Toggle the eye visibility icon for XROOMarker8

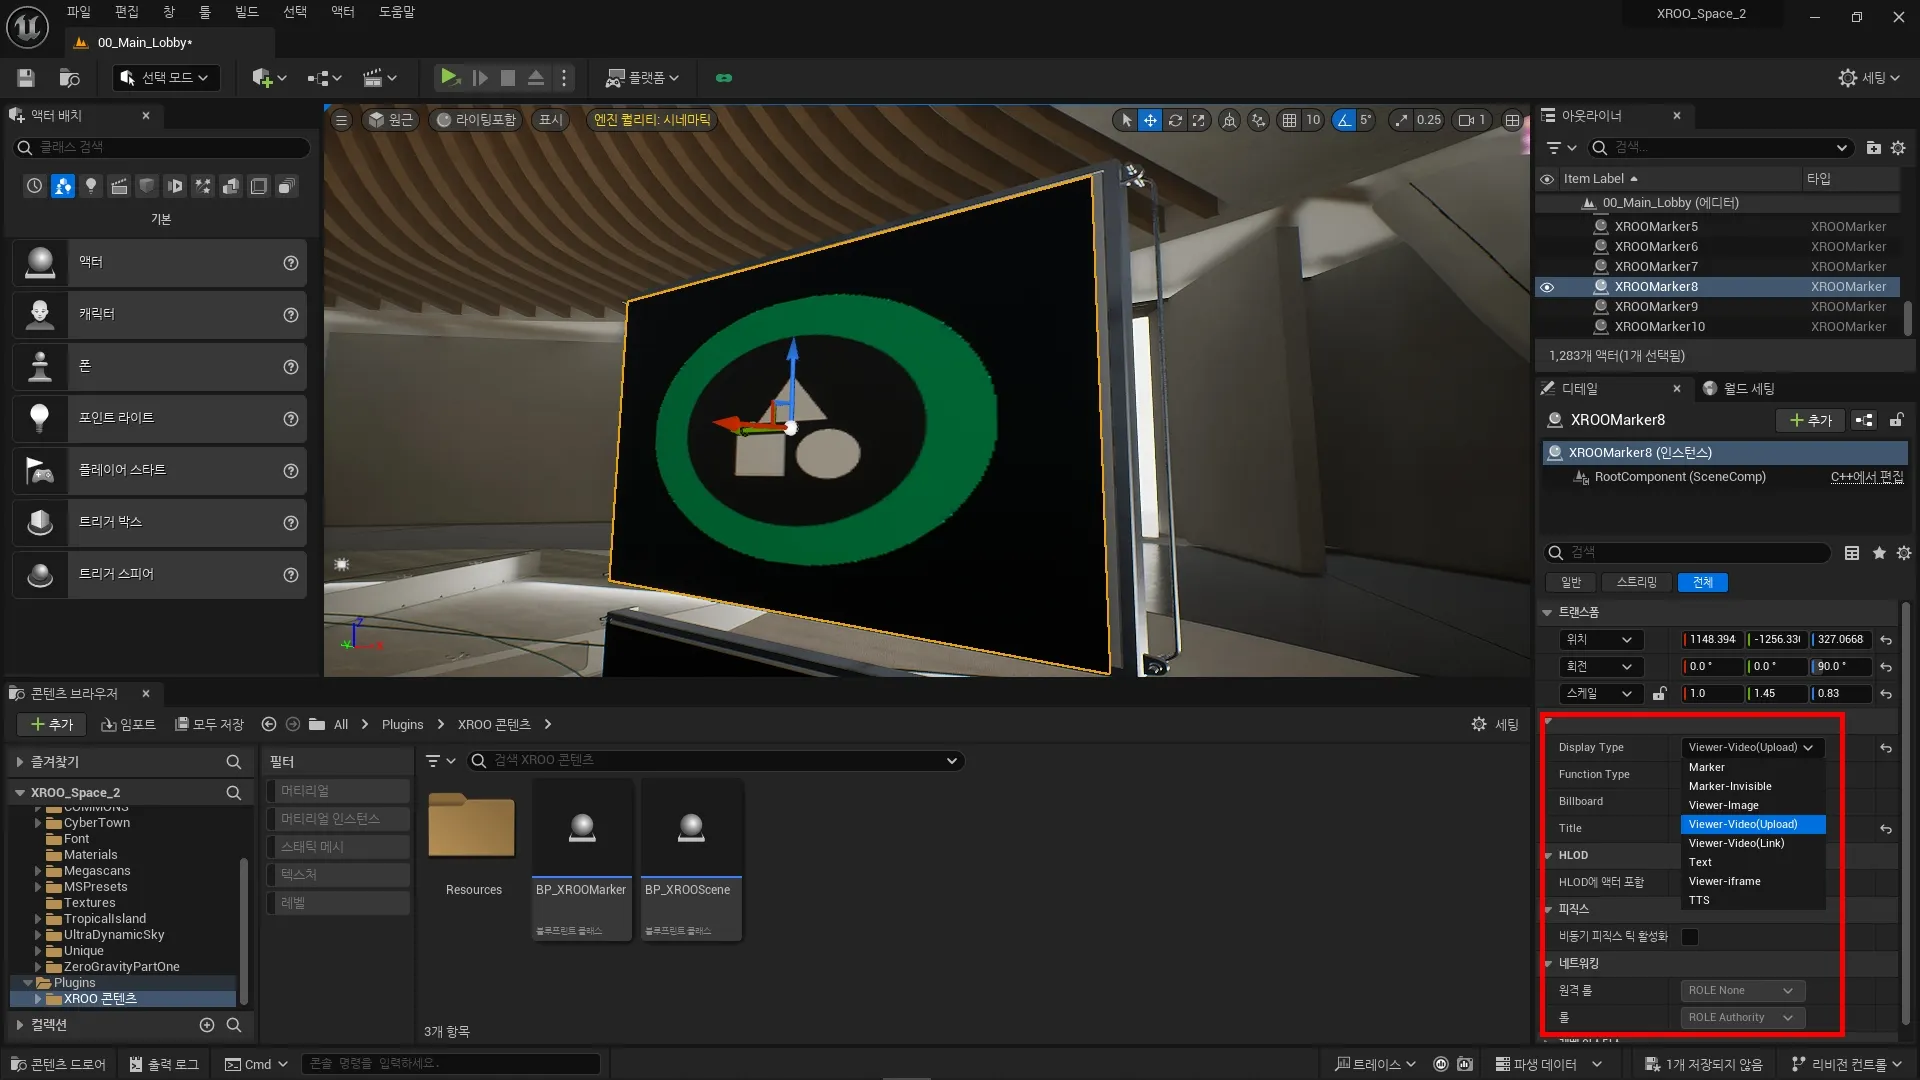(x=1547, y=287)
